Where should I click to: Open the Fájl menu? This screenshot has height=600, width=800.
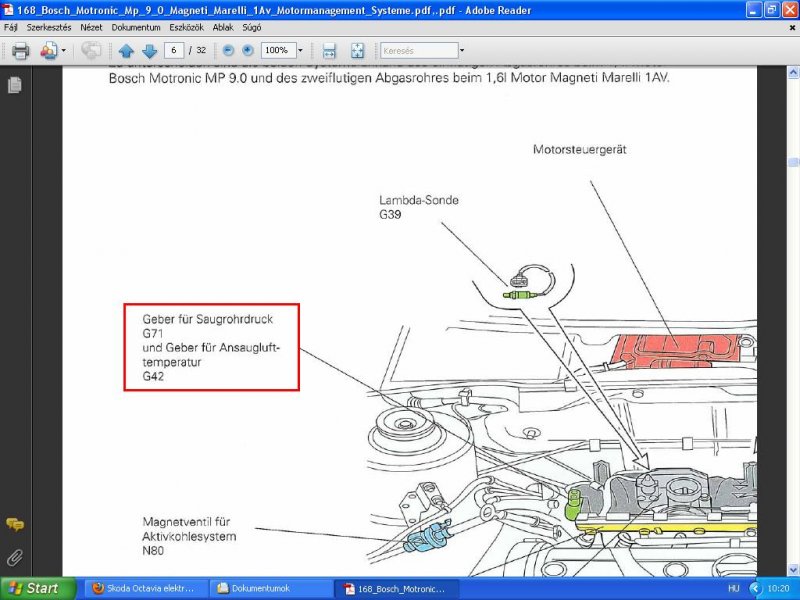(10, 28)
